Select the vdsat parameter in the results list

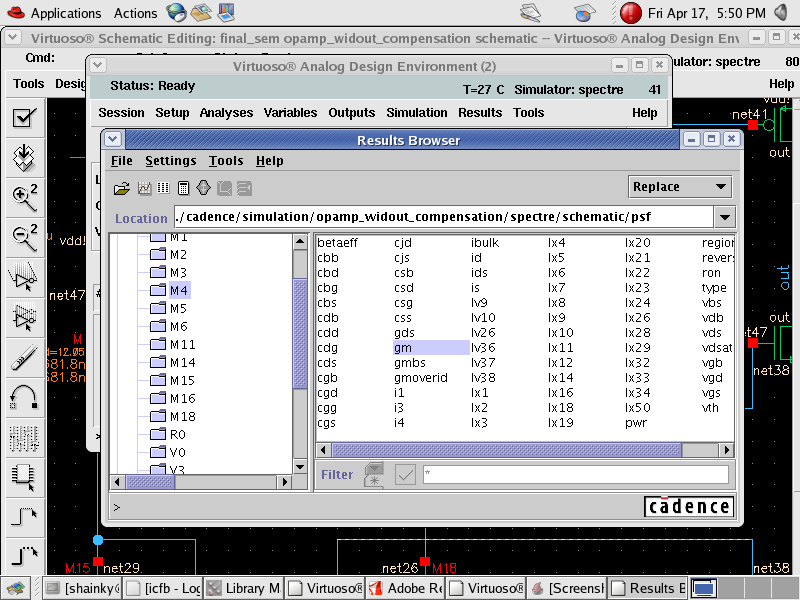(717, 348)
